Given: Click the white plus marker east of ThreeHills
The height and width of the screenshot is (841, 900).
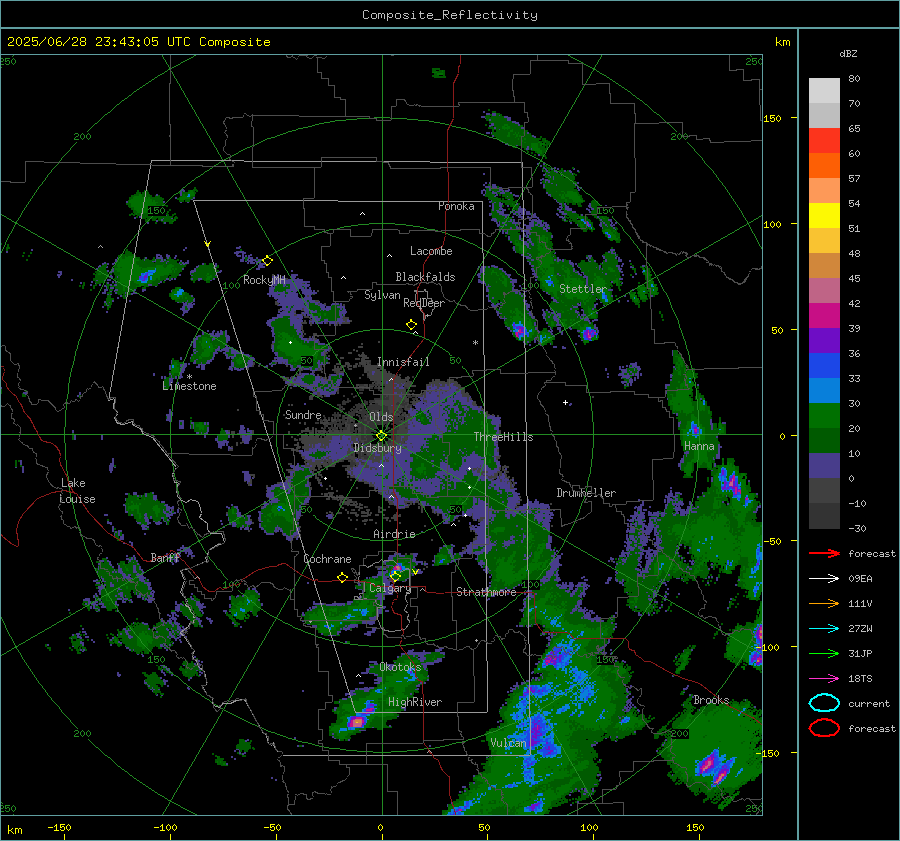Looking at the screenshot, I should tap(565, 402).
